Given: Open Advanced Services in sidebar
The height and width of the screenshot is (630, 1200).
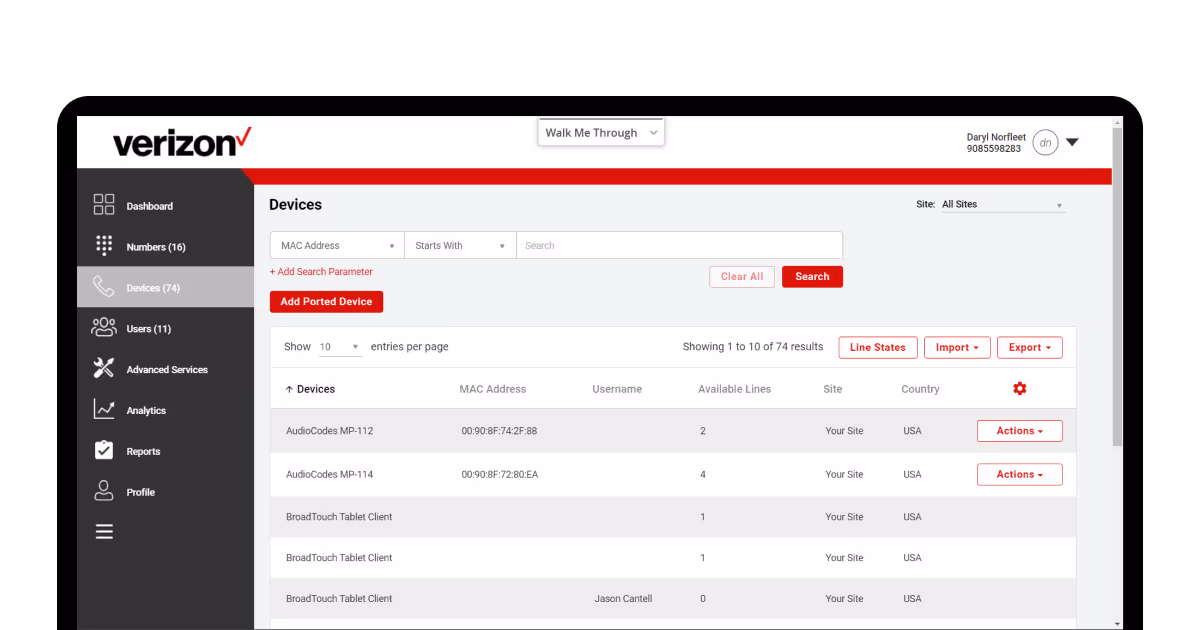Looking at the screenshot, I should click(165, 369).
